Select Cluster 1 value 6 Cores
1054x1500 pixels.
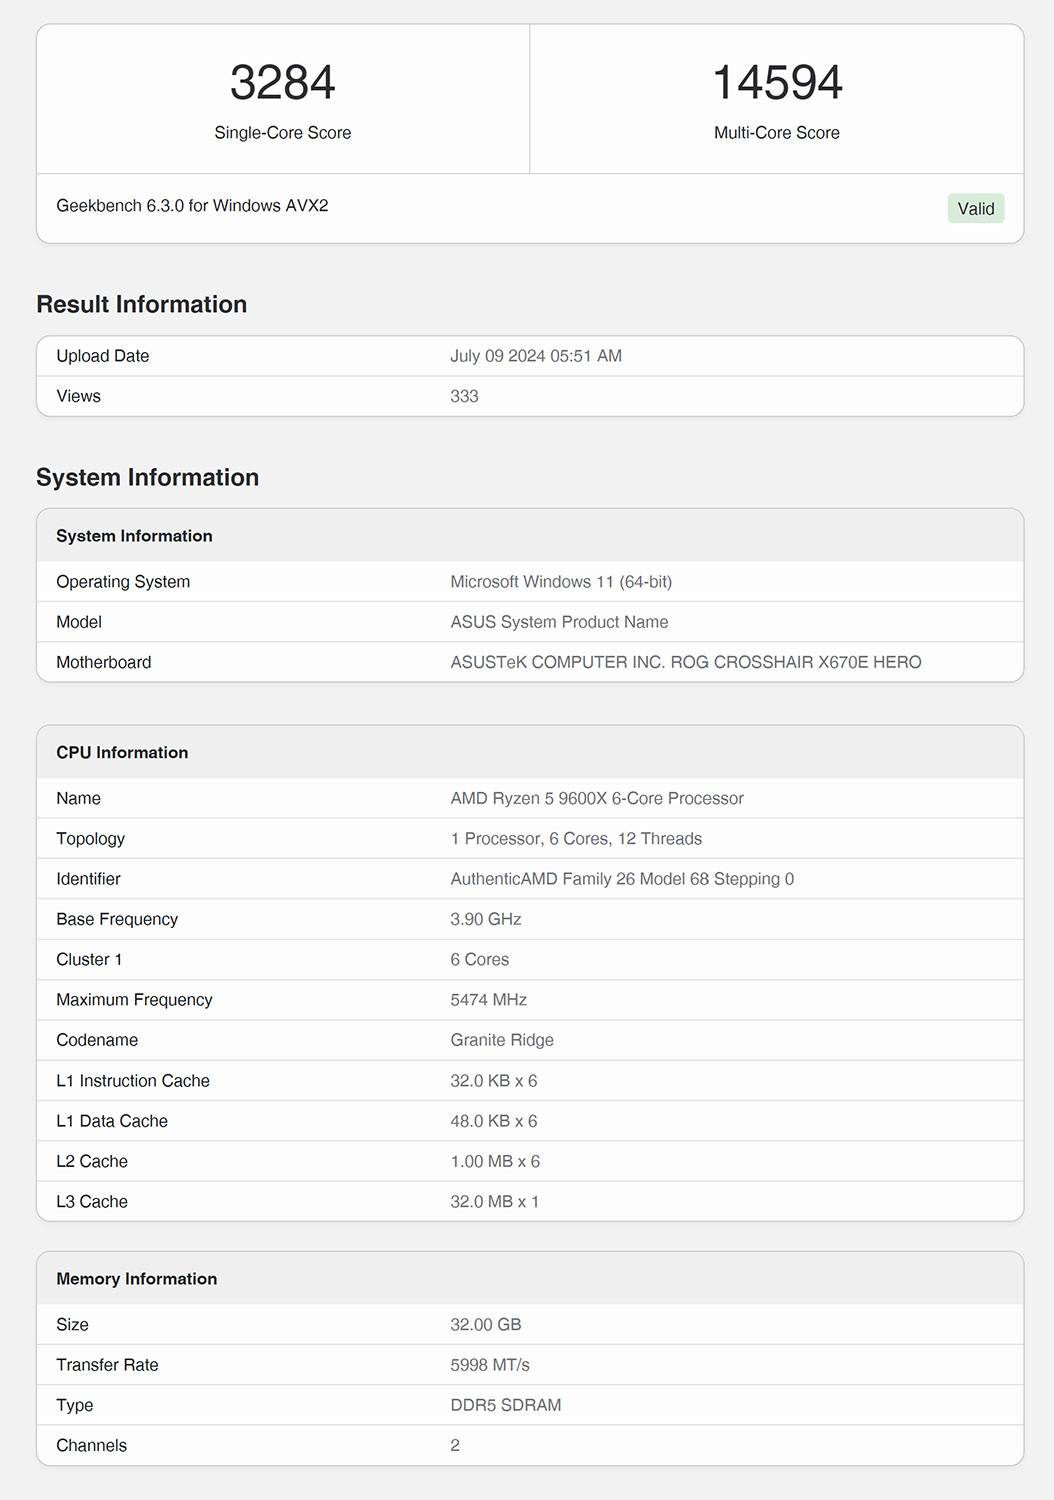click(x=480, y=959)
